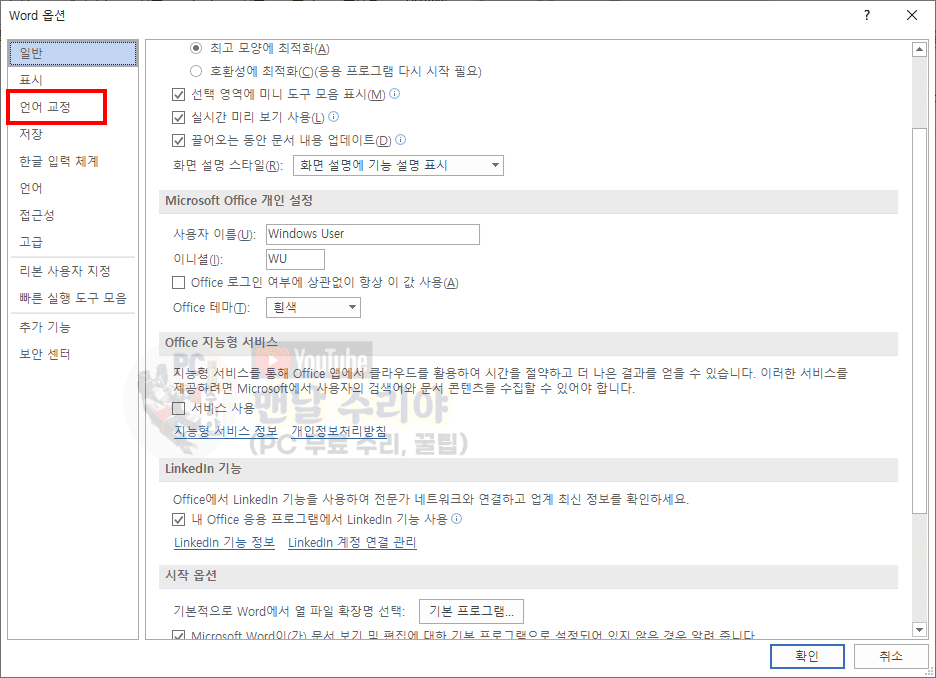Click the 취소 button
The height and width of the screenshot is (678, 936).
pyautogui.click(x=891, y=656)
